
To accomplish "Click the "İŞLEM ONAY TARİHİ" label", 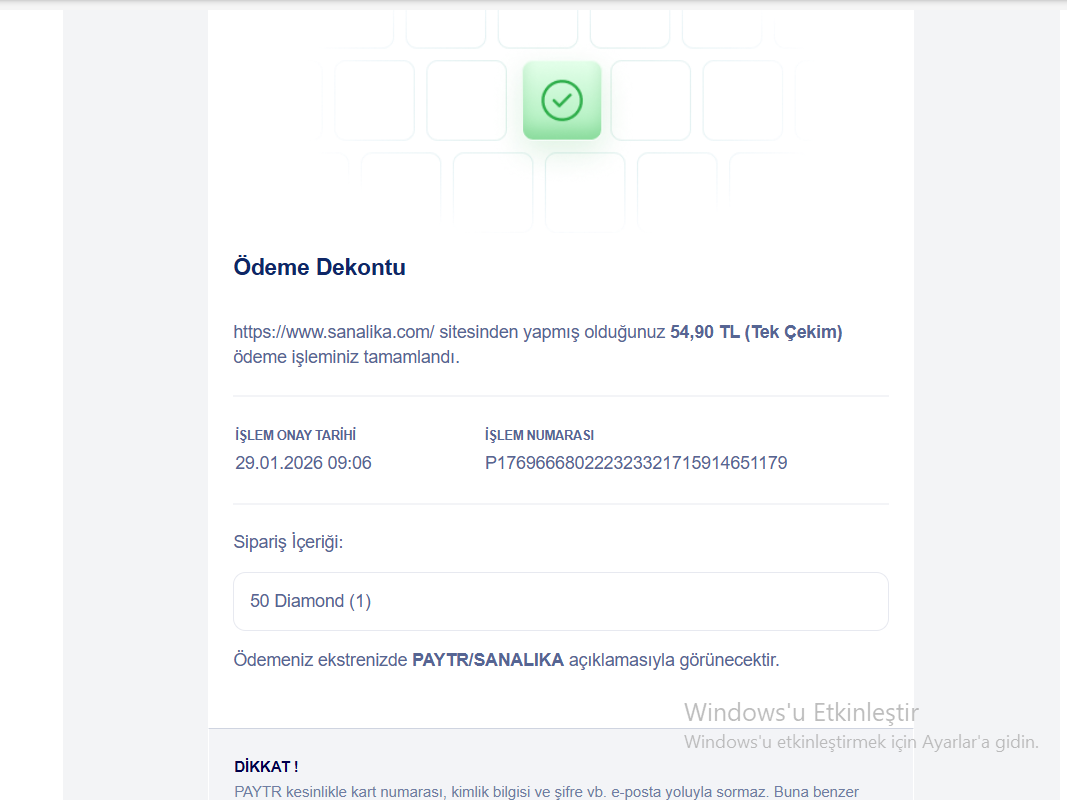I will point(295,435).
